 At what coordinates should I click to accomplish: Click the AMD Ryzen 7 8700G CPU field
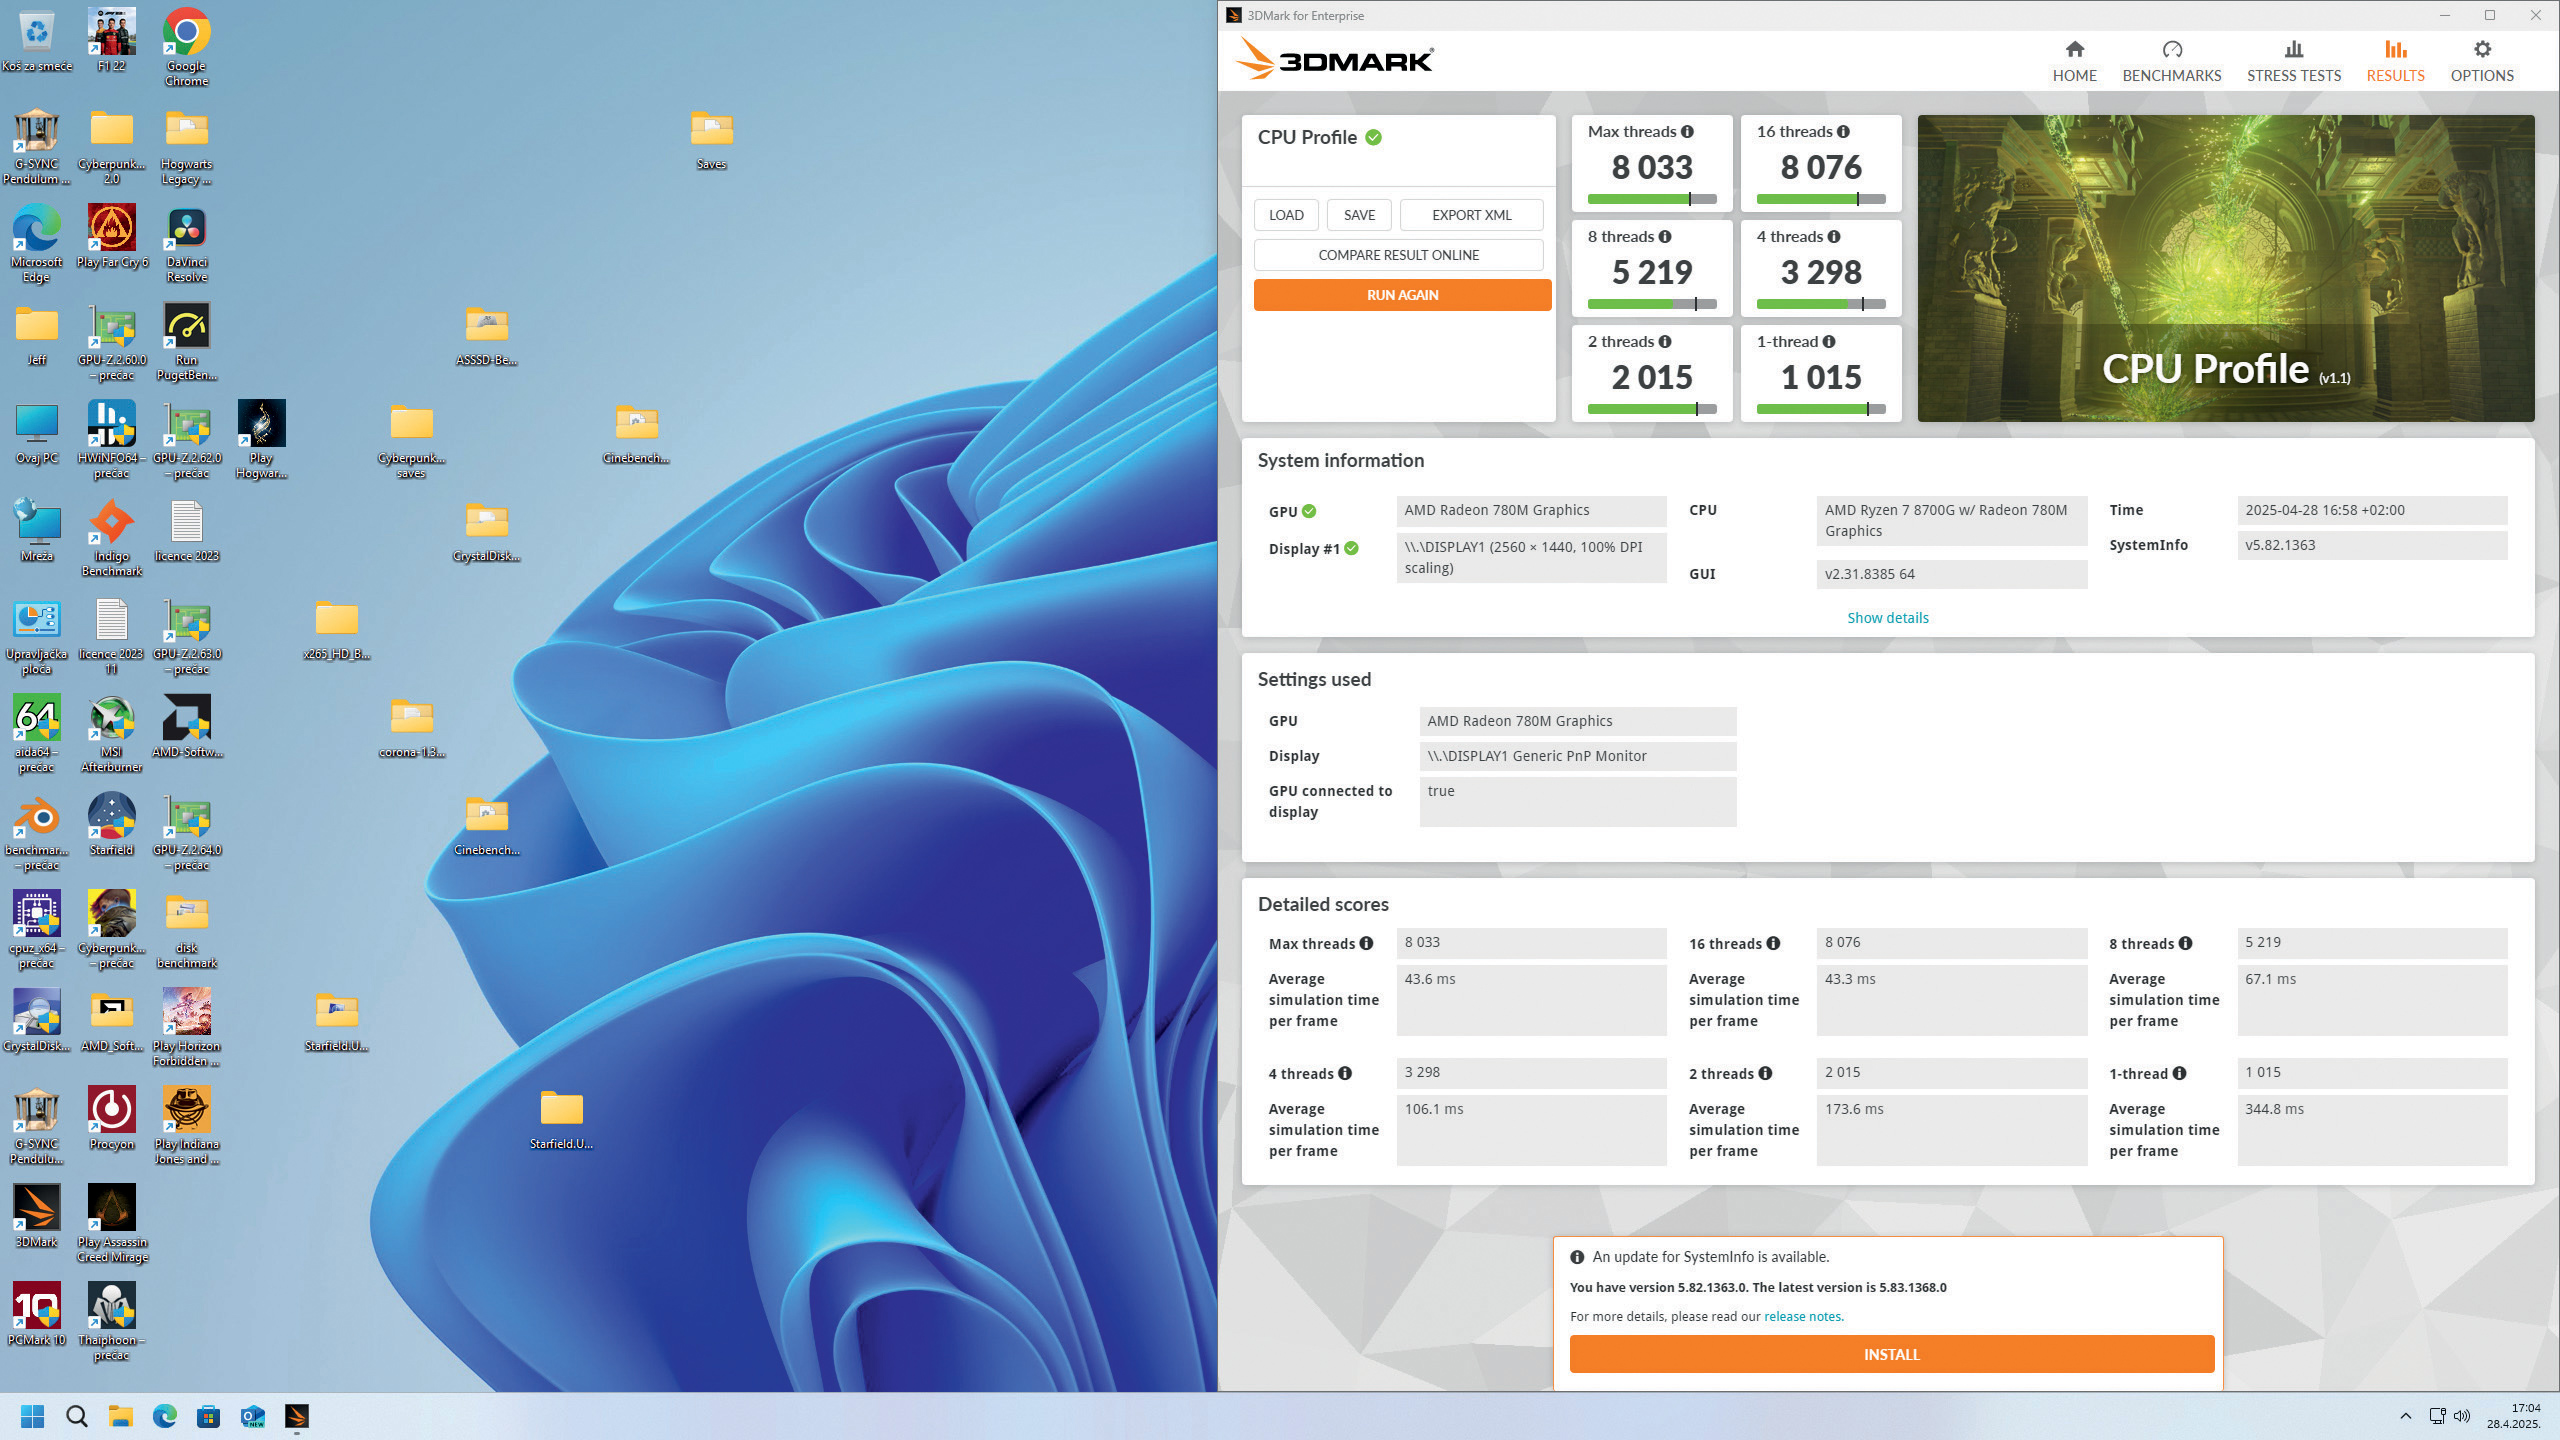1951,521
